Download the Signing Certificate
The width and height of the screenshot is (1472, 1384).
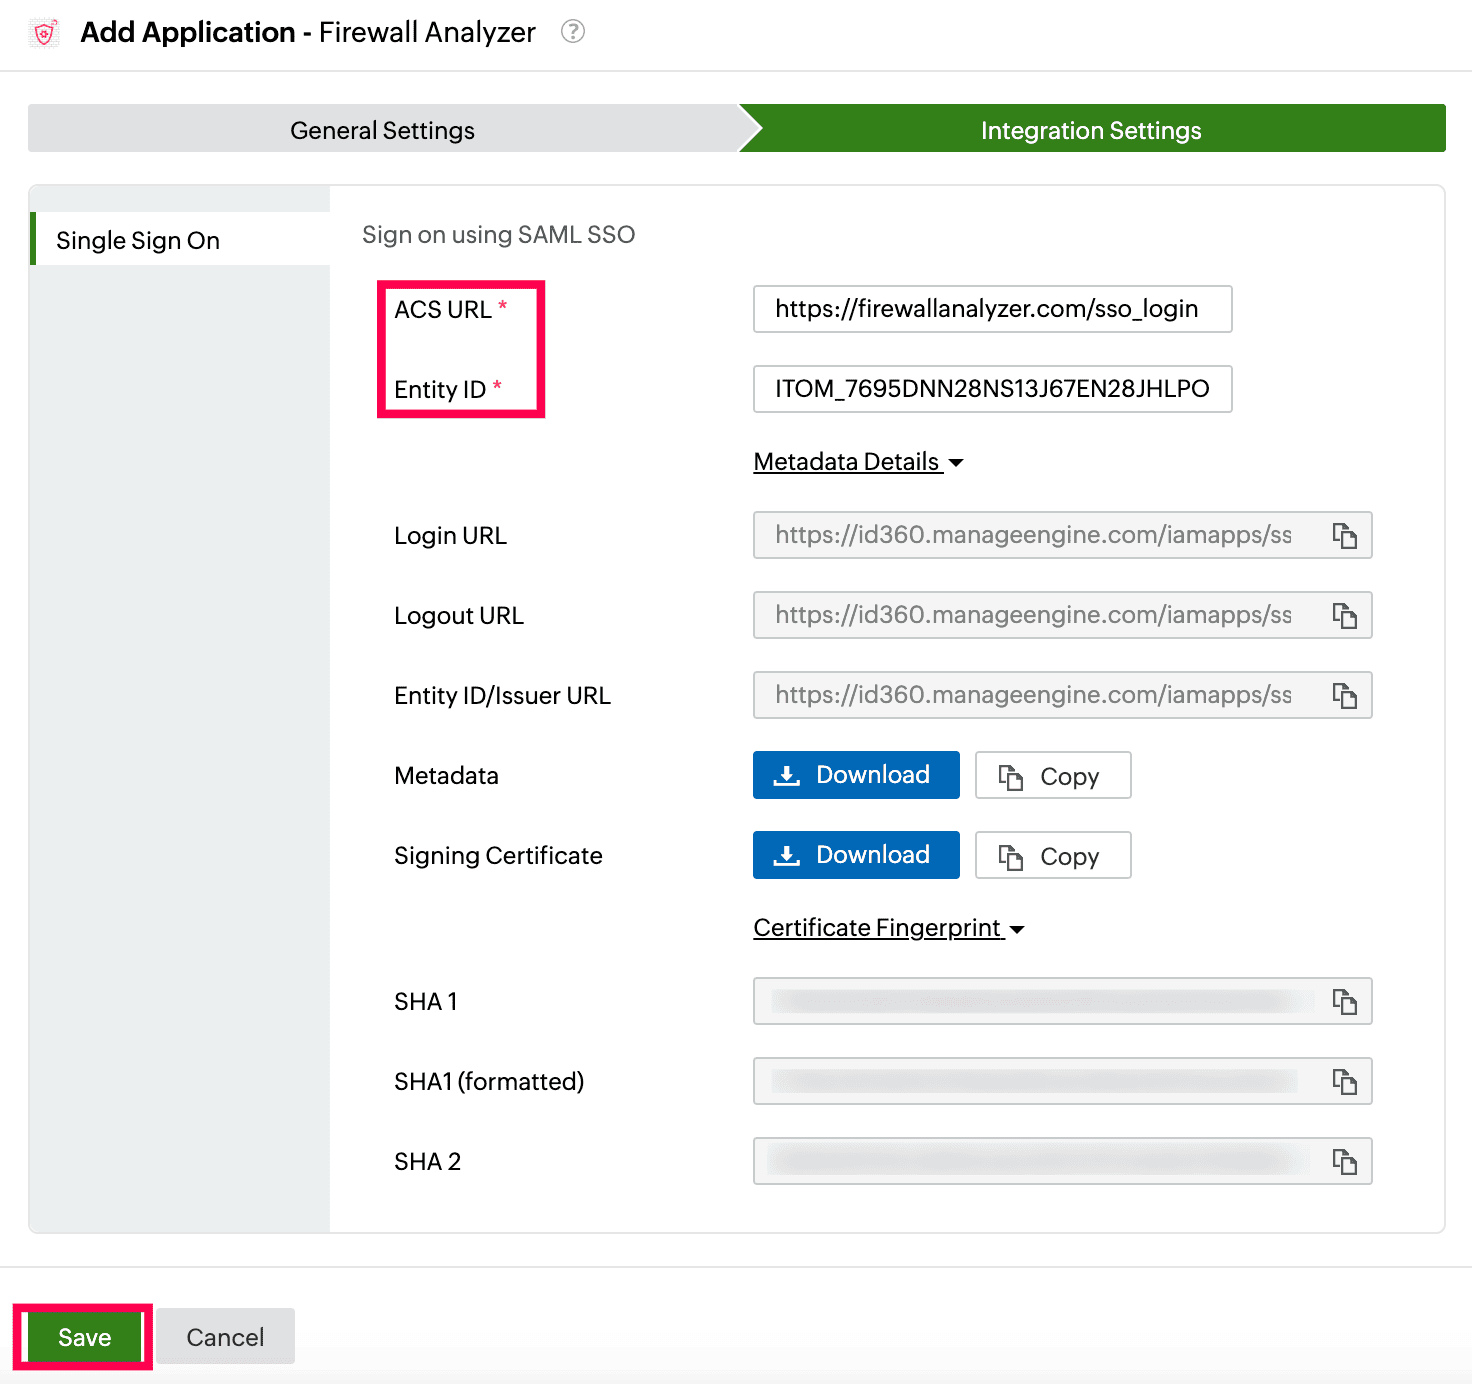coord(856,855)
